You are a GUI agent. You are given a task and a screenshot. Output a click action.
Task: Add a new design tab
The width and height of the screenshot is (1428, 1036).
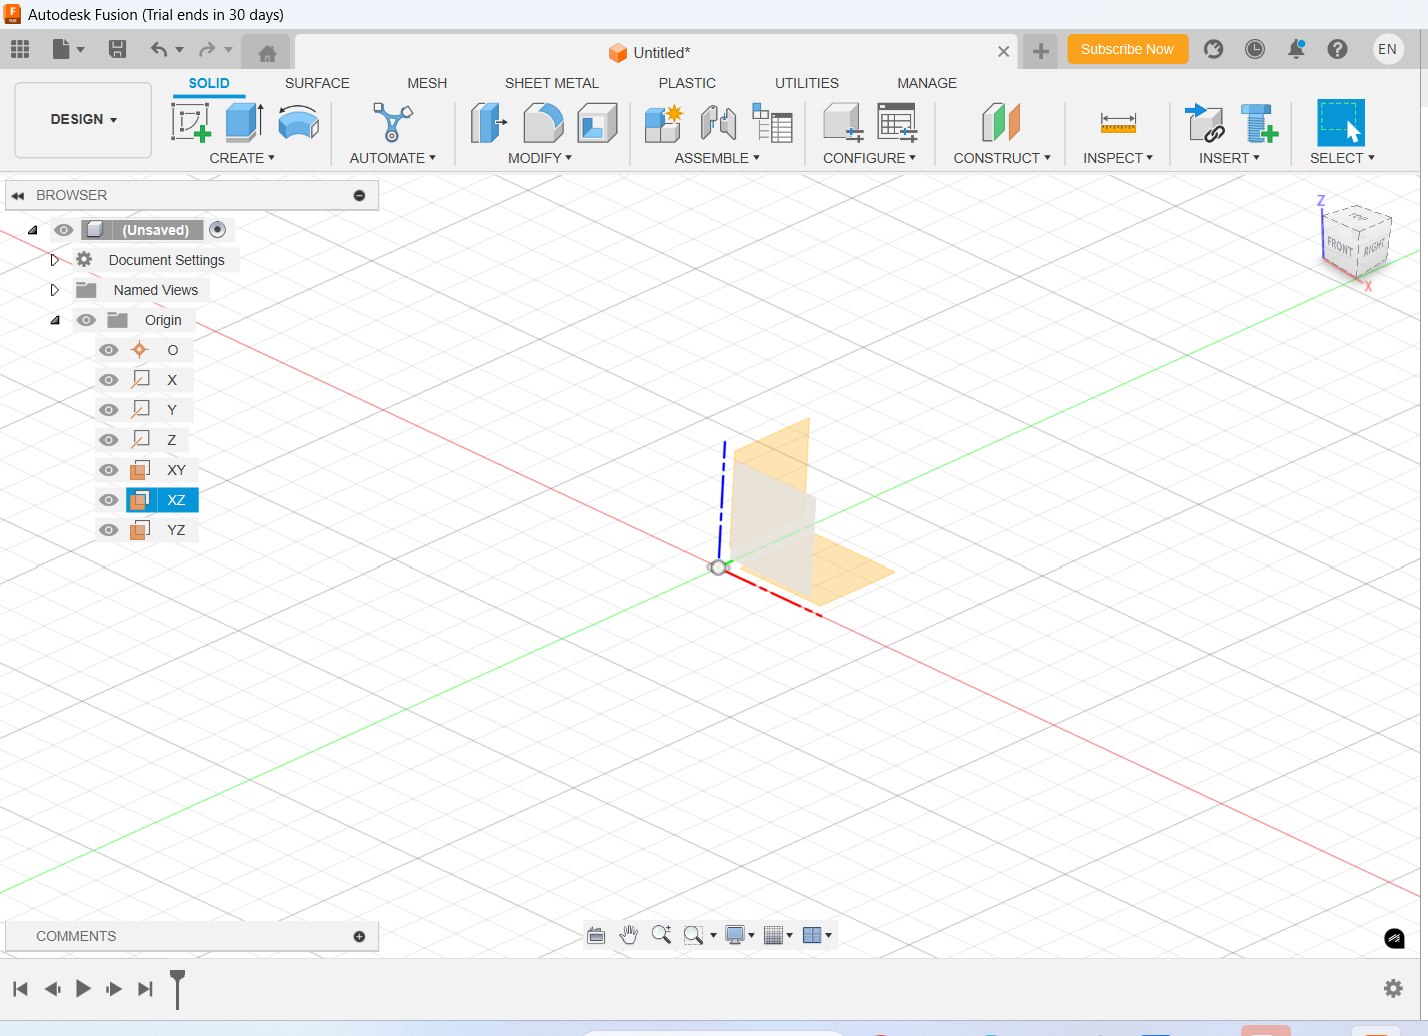1040,51
